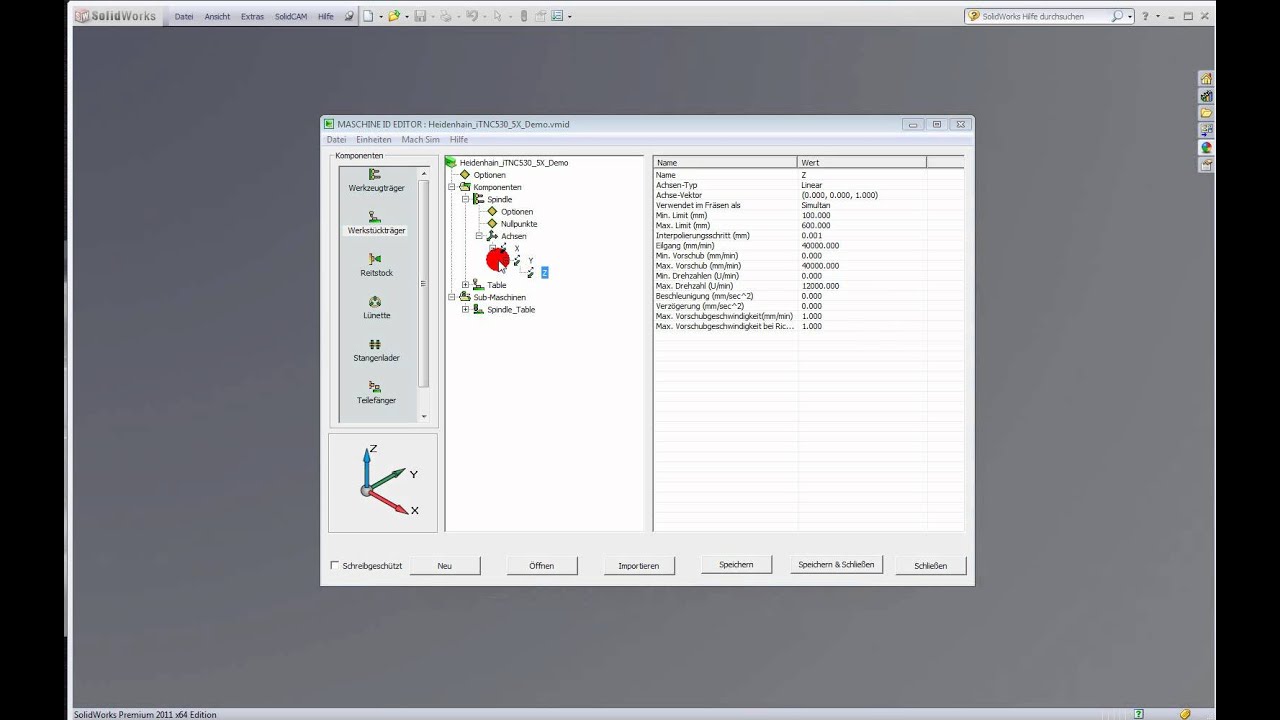Select Heidenhain_iTNC530_5X_Demo root tree item
Image resolution: width=1280 pixels, height=720 pixels.
click(514, 162)
